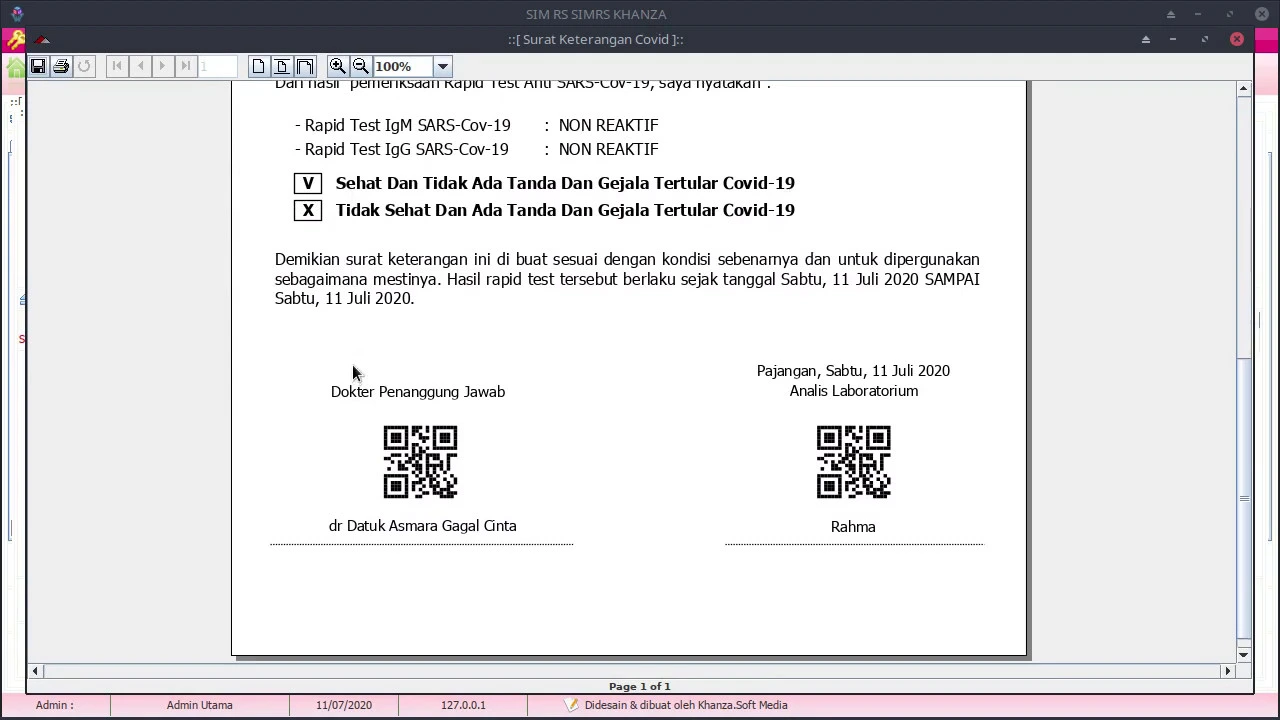Viewport: 1280px width, 720px height.
Task: Click horizontal scrollbar right arrow
Action: [1228, 671]
